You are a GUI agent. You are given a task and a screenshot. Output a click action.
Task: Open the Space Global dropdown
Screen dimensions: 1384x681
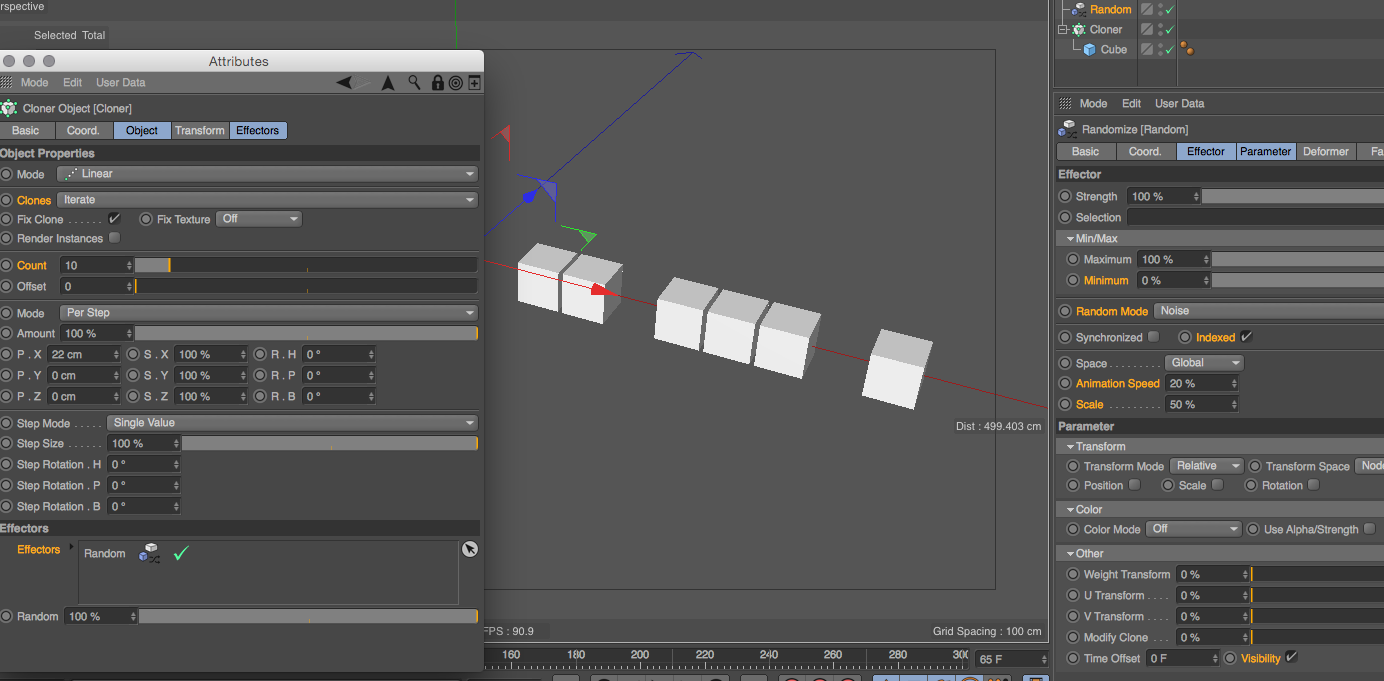[1204, 363]
